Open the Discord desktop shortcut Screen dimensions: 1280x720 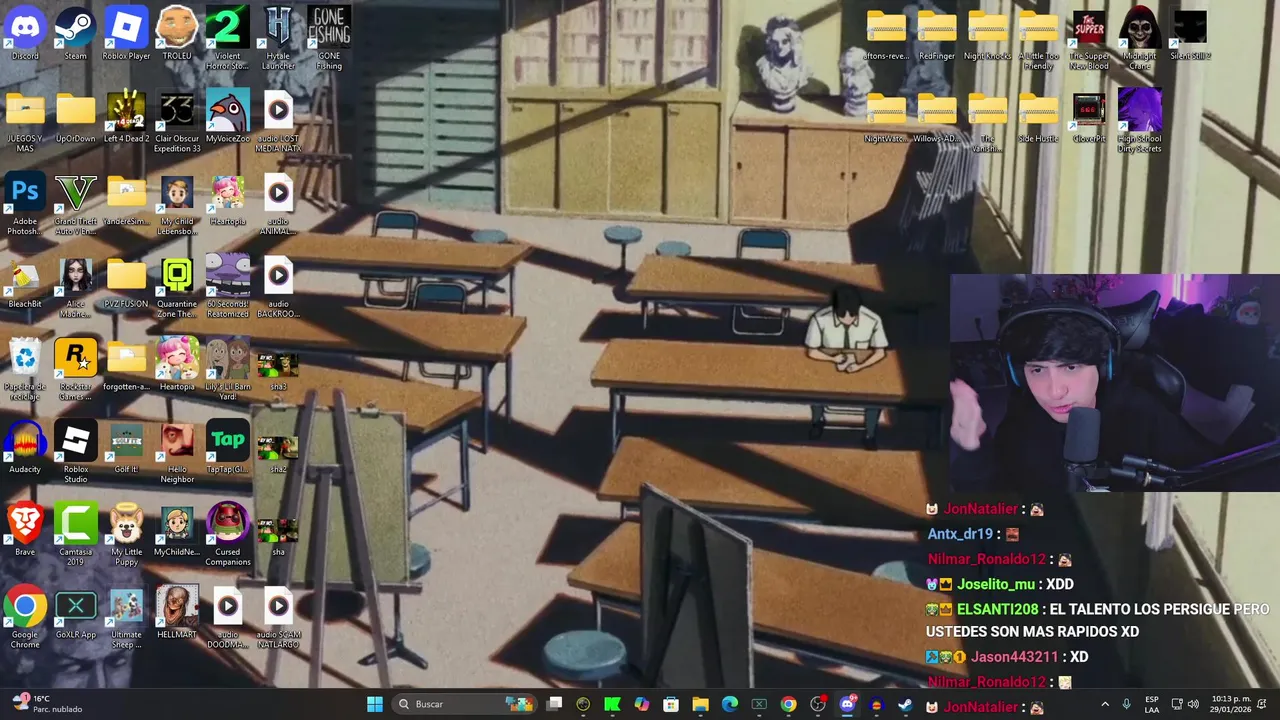(x=25, y=34)
